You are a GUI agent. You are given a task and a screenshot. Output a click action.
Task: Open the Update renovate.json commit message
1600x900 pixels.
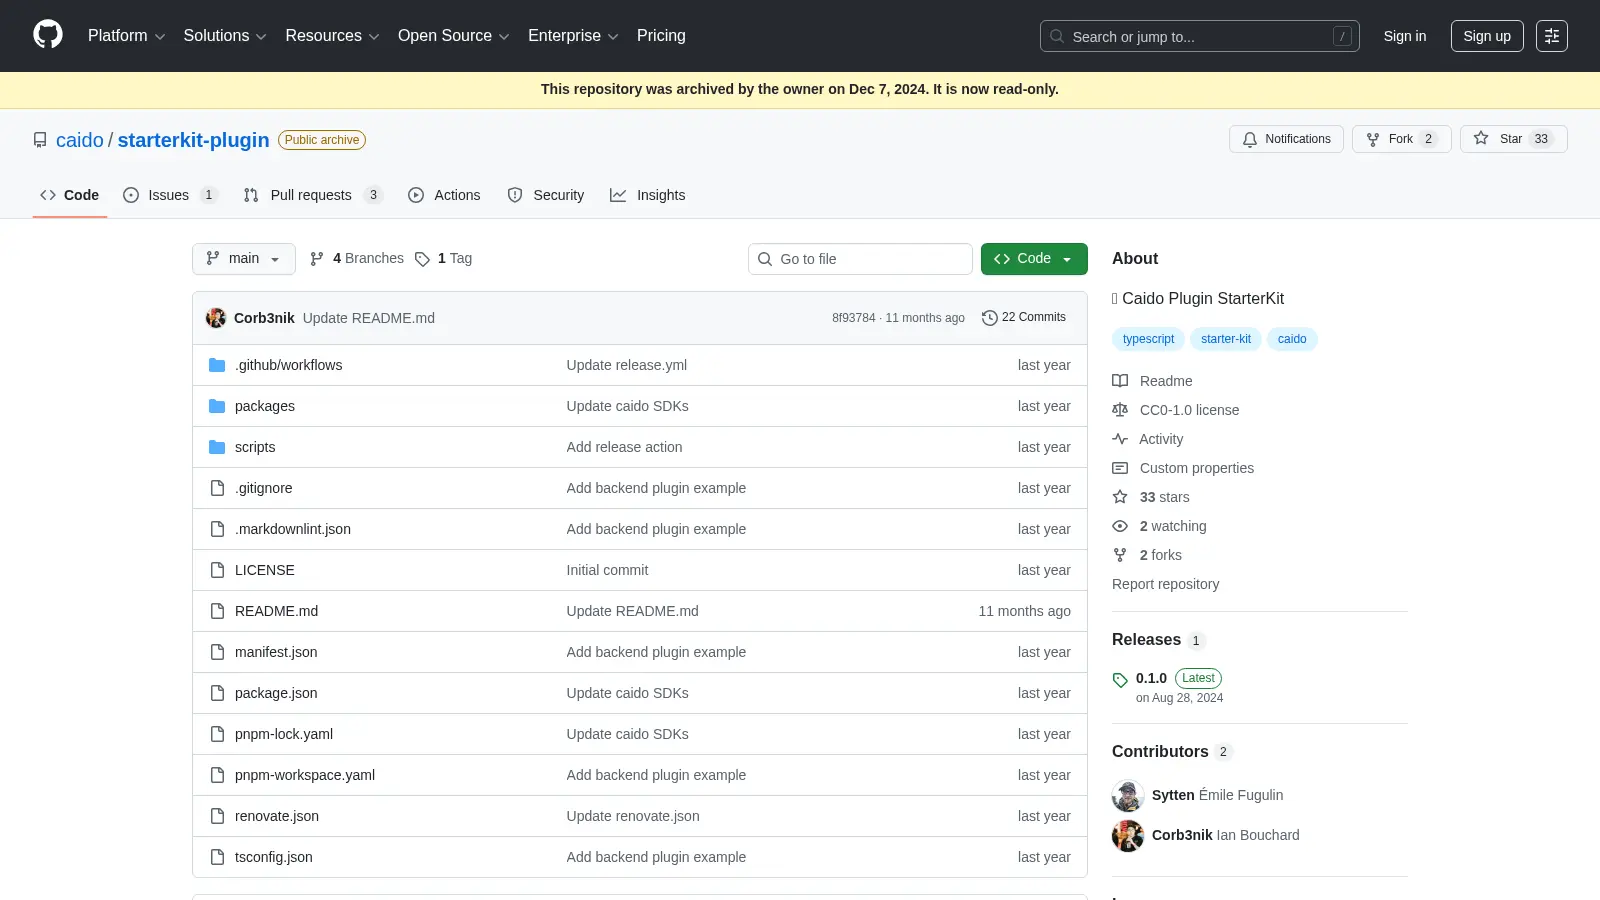(633, 816)
